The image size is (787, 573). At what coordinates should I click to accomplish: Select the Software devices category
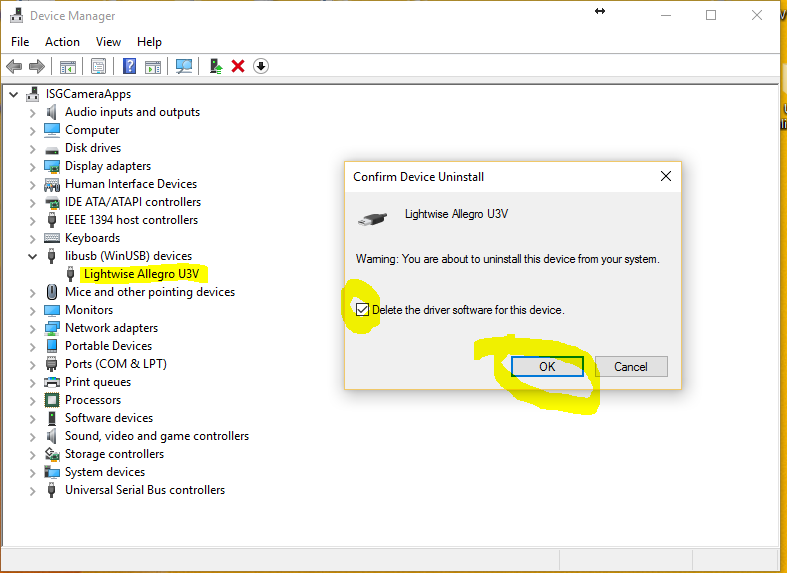(109, 418)
